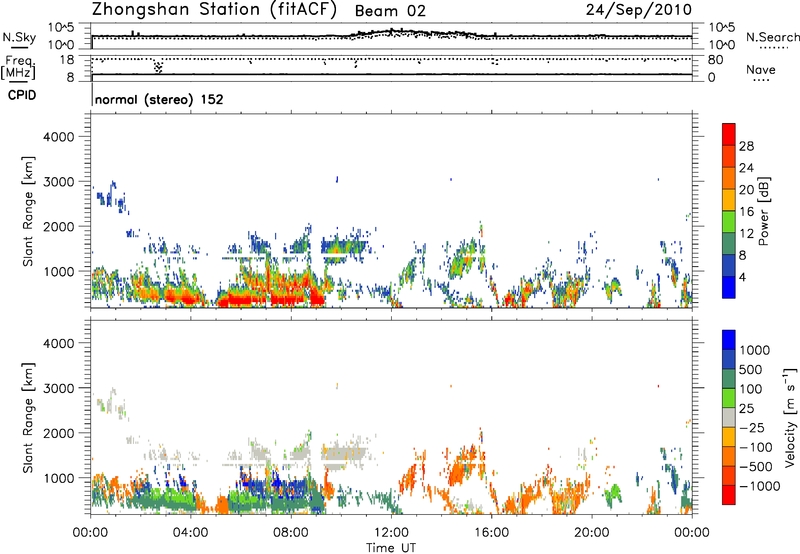The width and height of the screenshot is (800, 554).
Task: Click the '08:00' time axis tick label
Action: coord(291,533)
